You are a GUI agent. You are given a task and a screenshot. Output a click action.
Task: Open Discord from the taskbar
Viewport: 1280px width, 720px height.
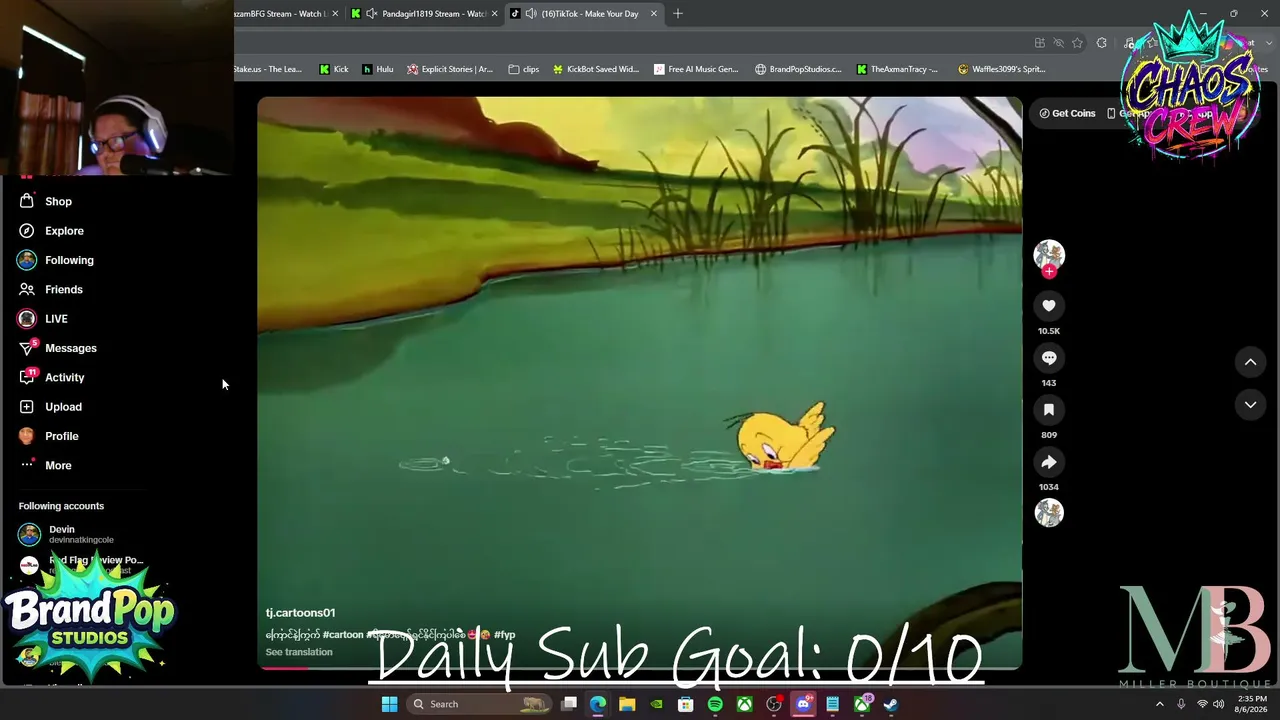click(x=803, y=704)
